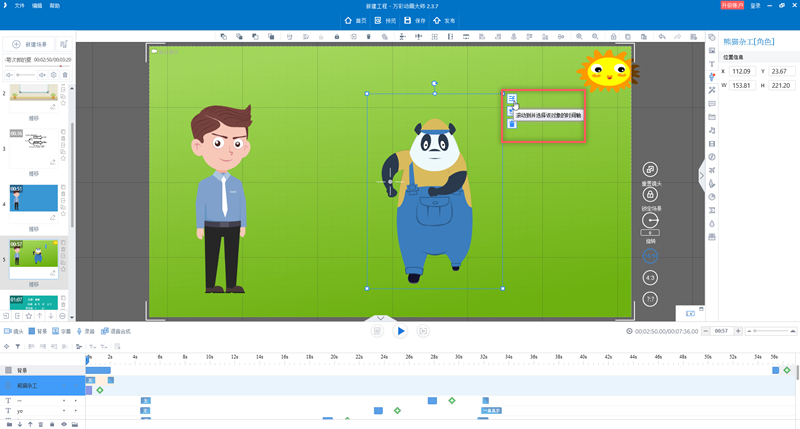Click the lock icon in top toolbar

(337, 37)
